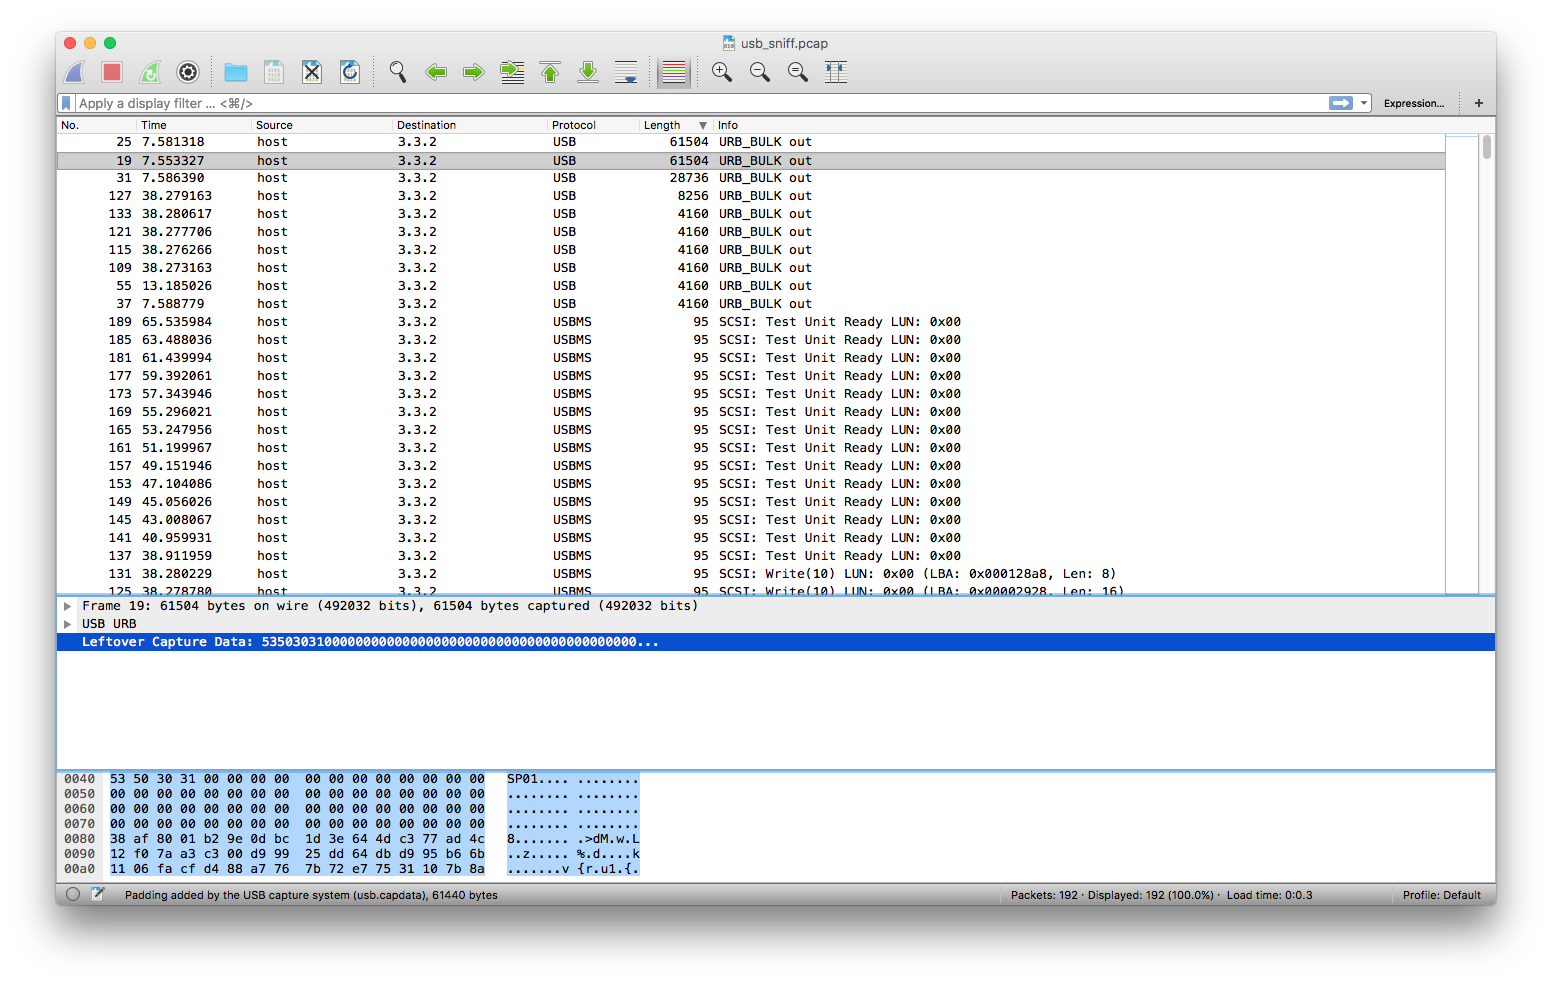Open display filter bookmarks
The height and width of the screenshot is (985, 1552).
point(66,103)
